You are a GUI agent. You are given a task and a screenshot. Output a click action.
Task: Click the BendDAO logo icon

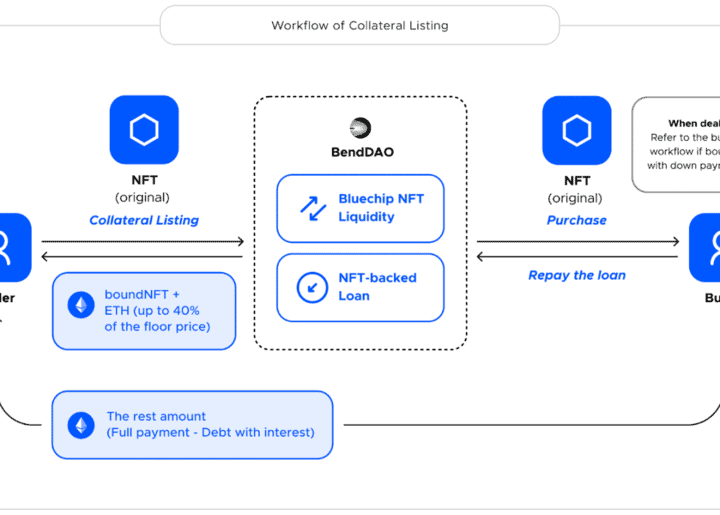click(x=360, y=128)
